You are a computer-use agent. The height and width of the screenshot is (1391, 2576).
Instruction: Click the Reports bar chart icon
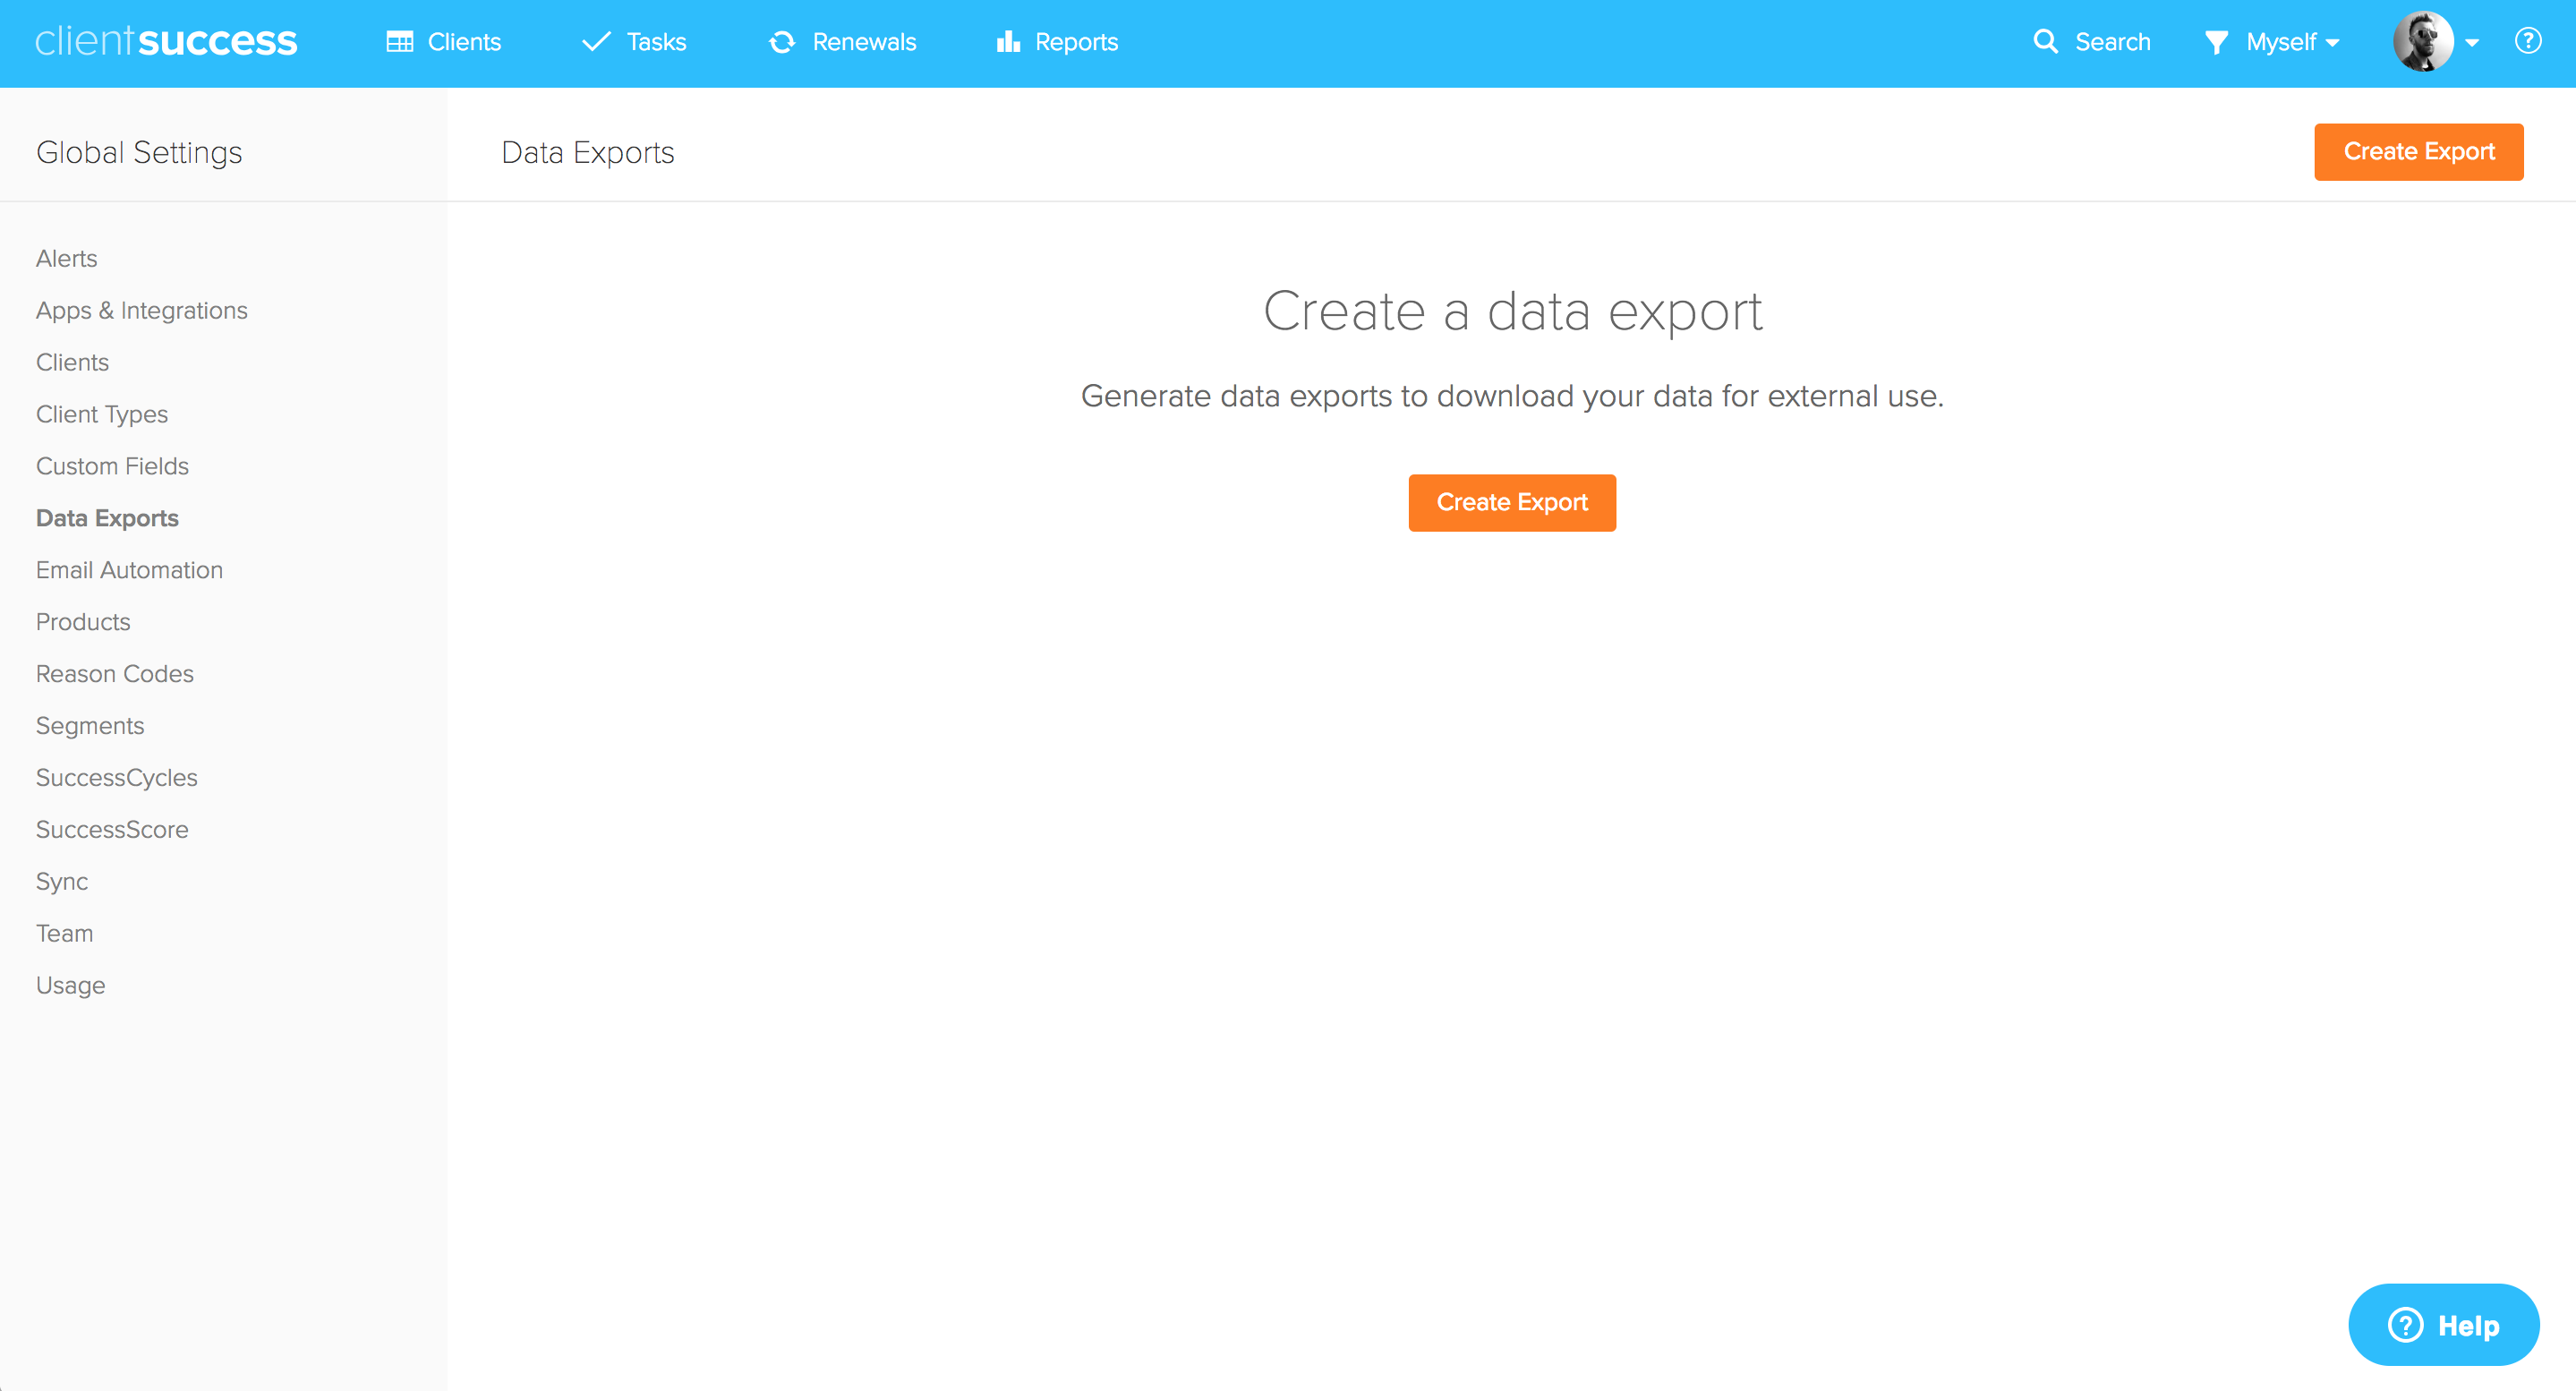(x=1007, y=41)
